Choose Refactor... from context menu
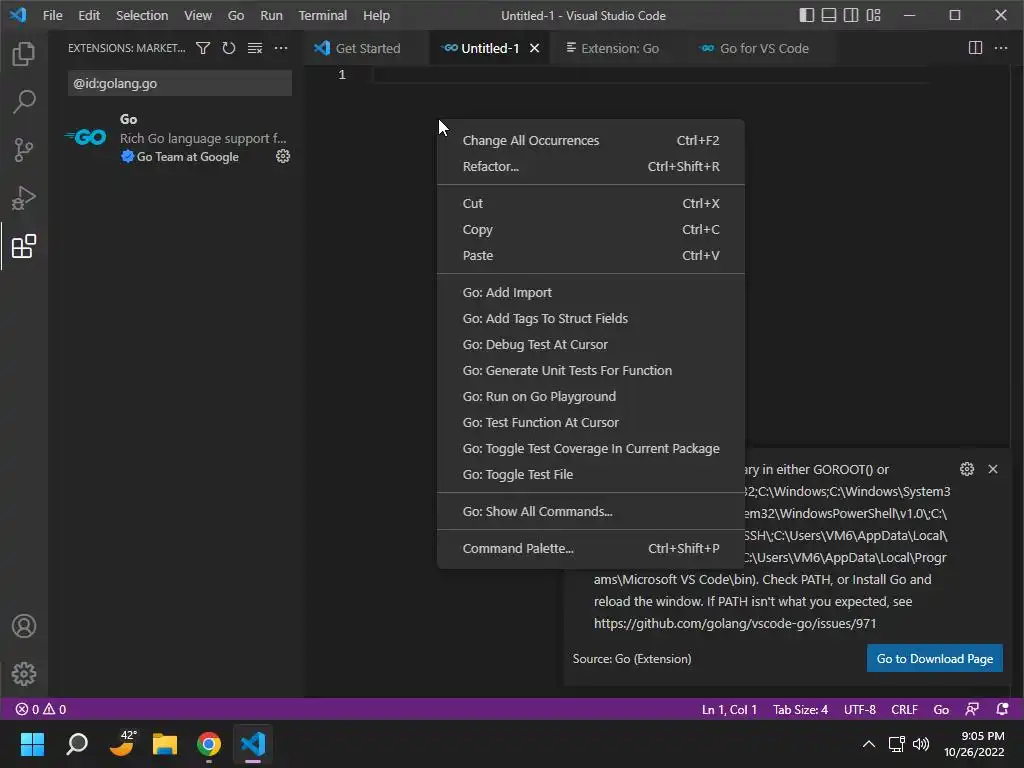The image size is (1024, 768). tap(590, 167)
